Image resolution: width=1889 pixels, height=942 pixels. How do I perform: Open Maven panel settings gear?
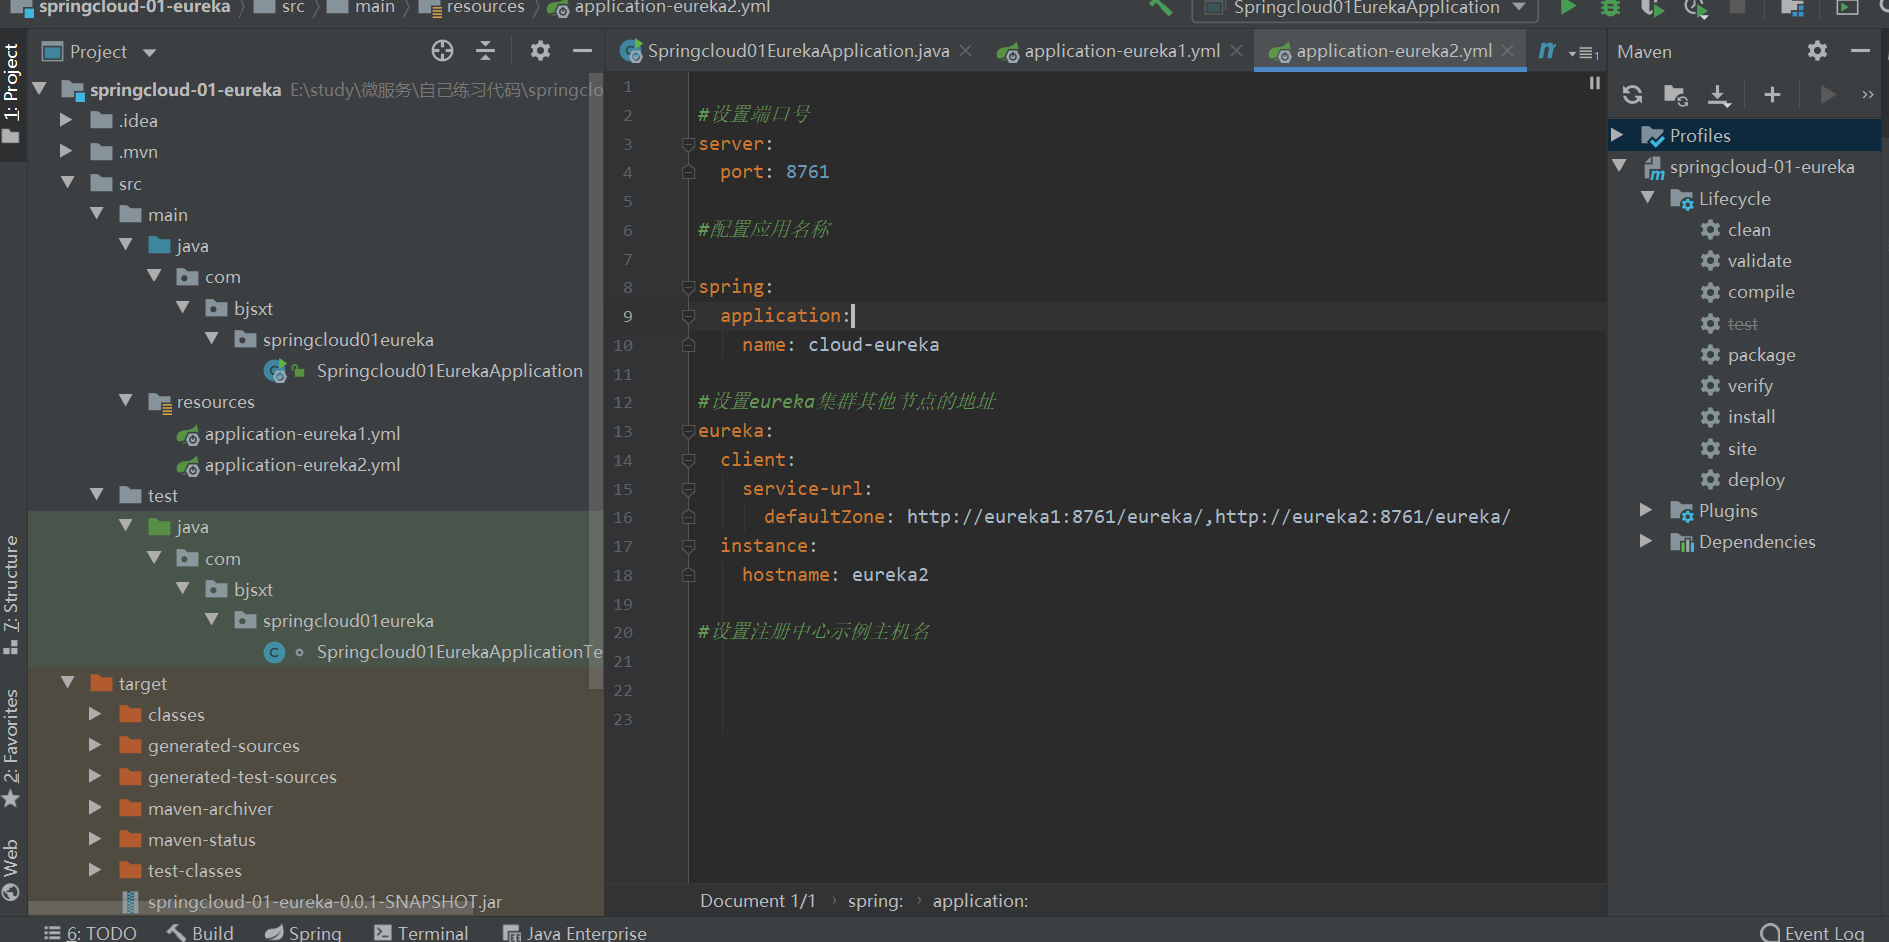click(1817, 51)
